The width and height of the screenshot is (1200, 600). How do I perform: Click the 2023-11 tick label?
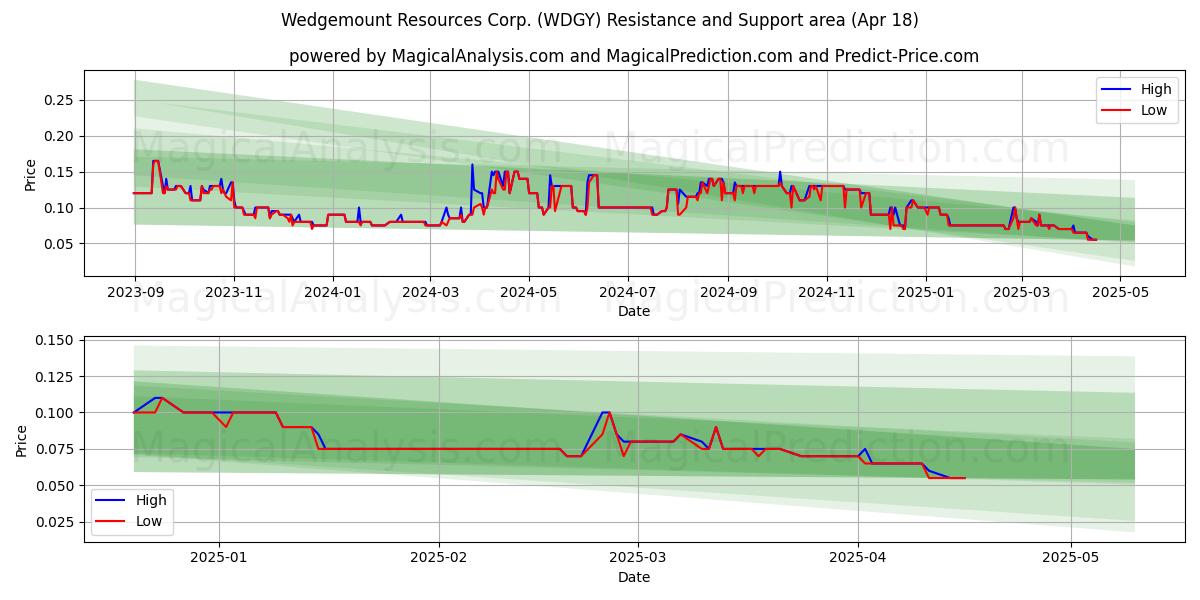point(234,292)
